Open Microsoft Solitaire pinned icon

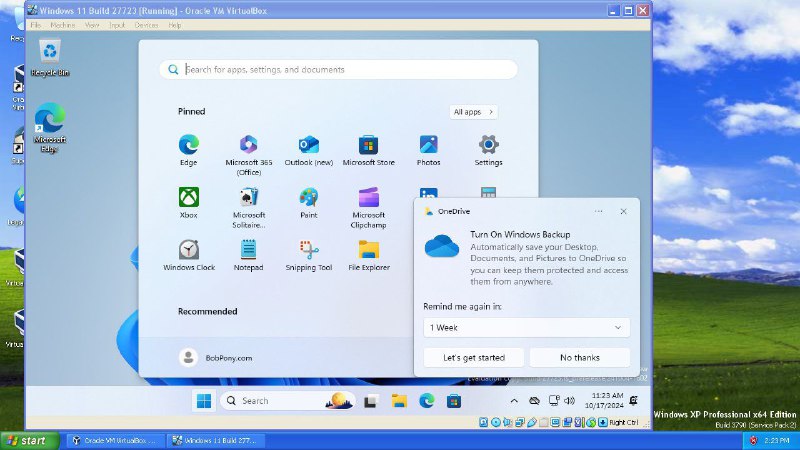[249, 208]
